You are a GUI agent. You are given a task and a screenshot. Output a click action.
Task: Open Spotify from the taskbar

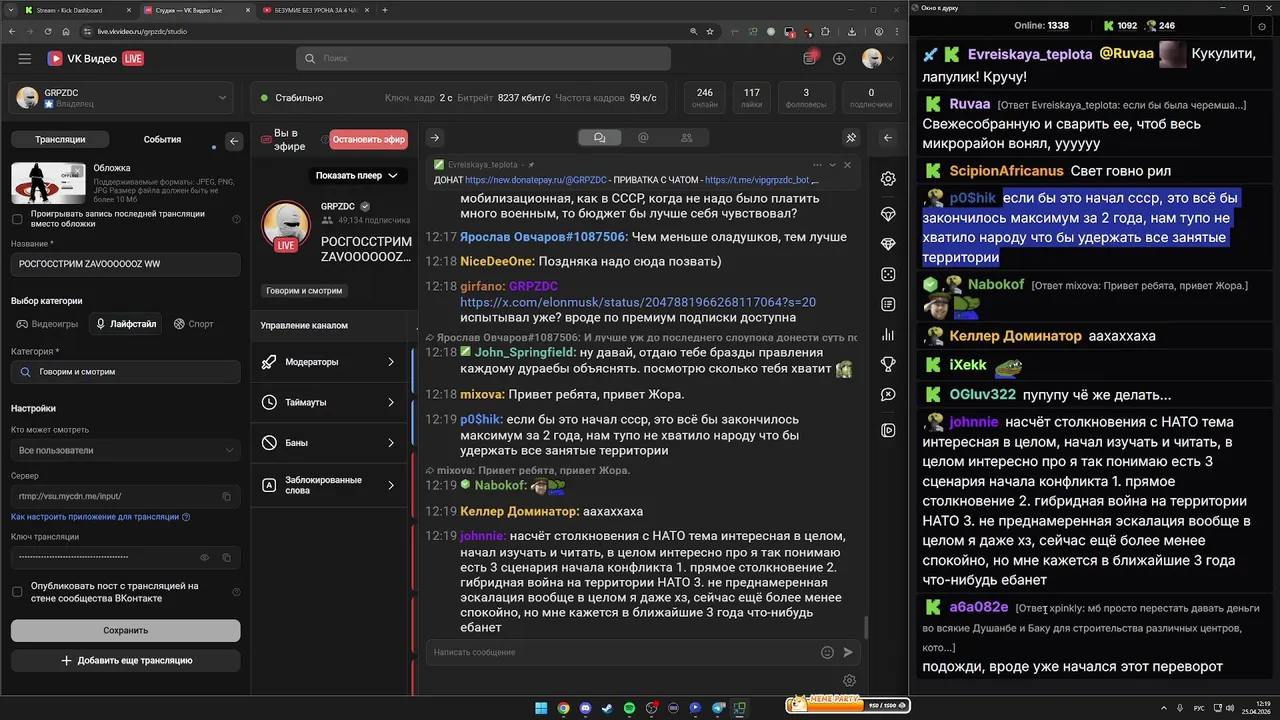[629, 708]
